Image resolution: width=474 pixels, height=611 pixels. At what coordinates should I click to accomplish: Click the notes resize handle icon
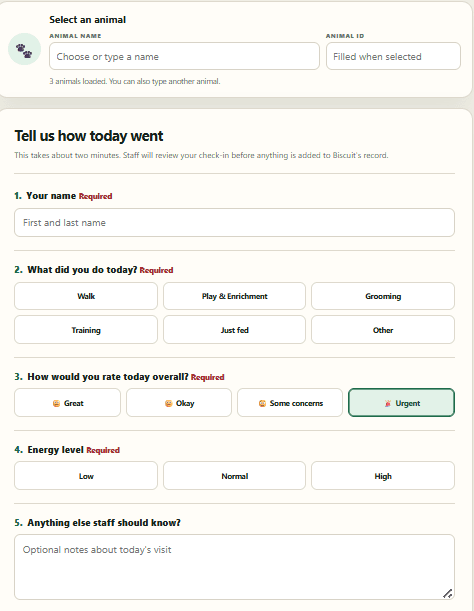[447, 593]
